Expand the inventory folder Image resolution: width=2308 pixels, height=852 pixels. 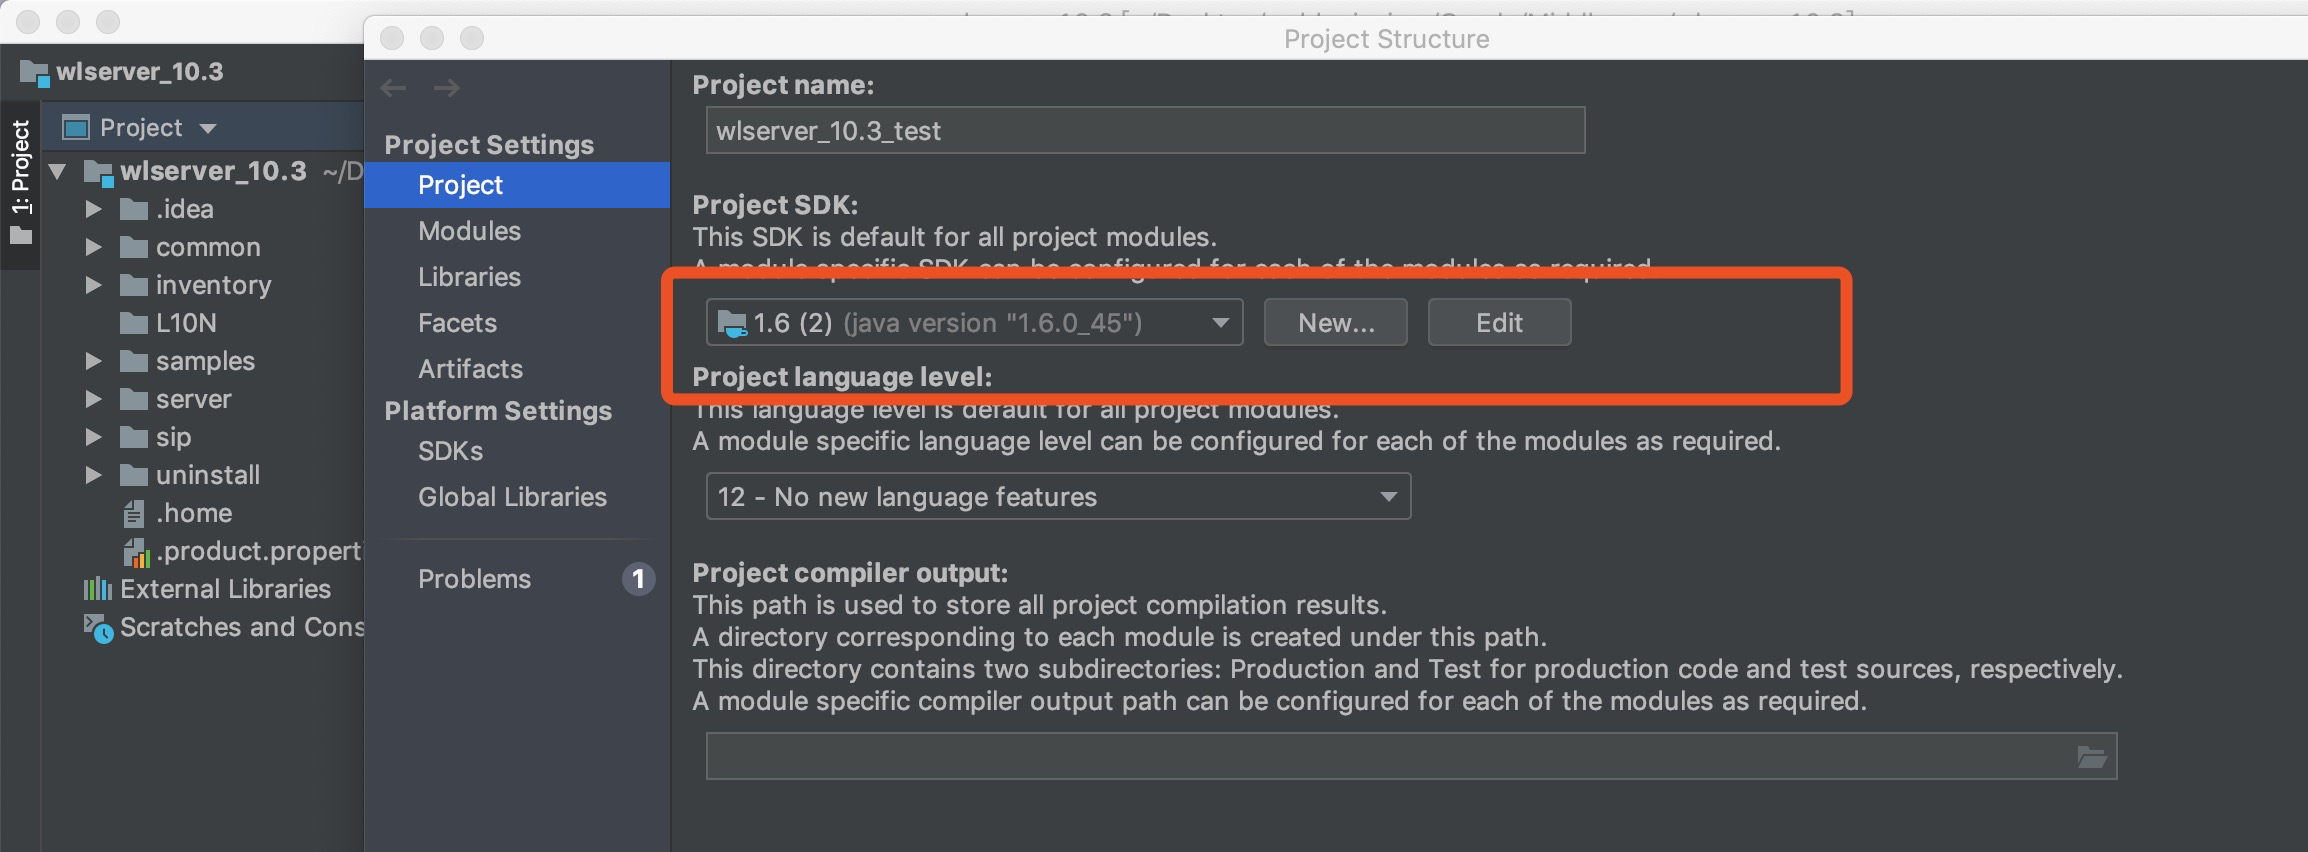[93, 285]
